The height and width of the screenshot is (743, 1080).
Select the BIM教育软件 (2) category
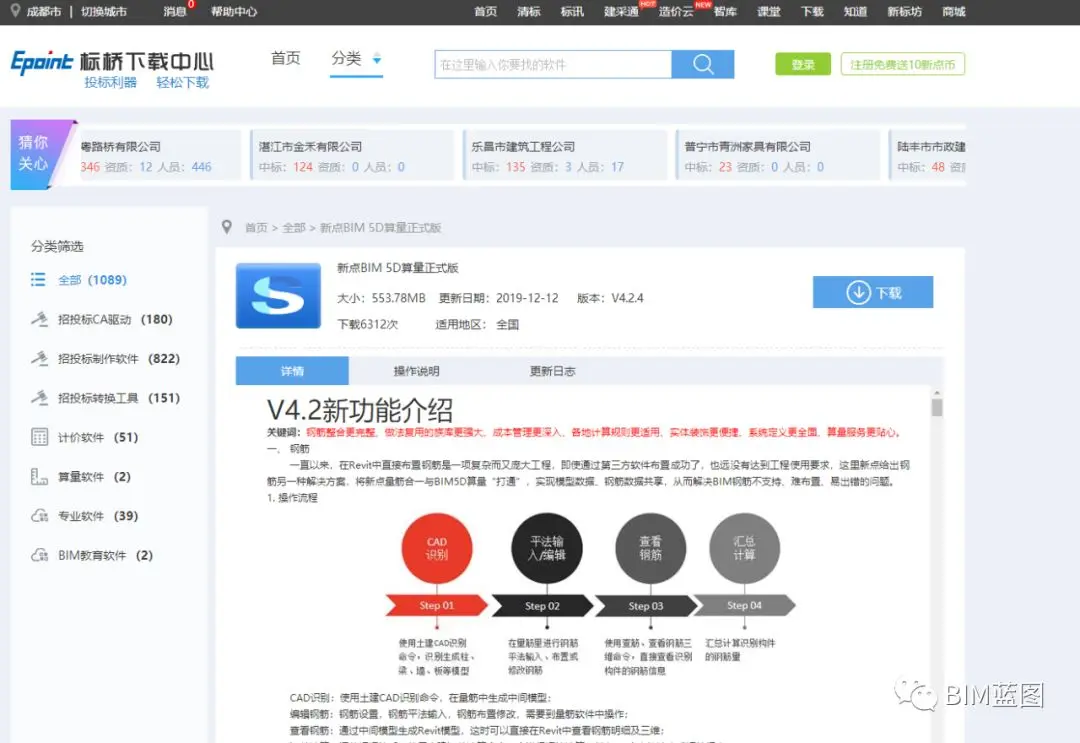point(105,555)
